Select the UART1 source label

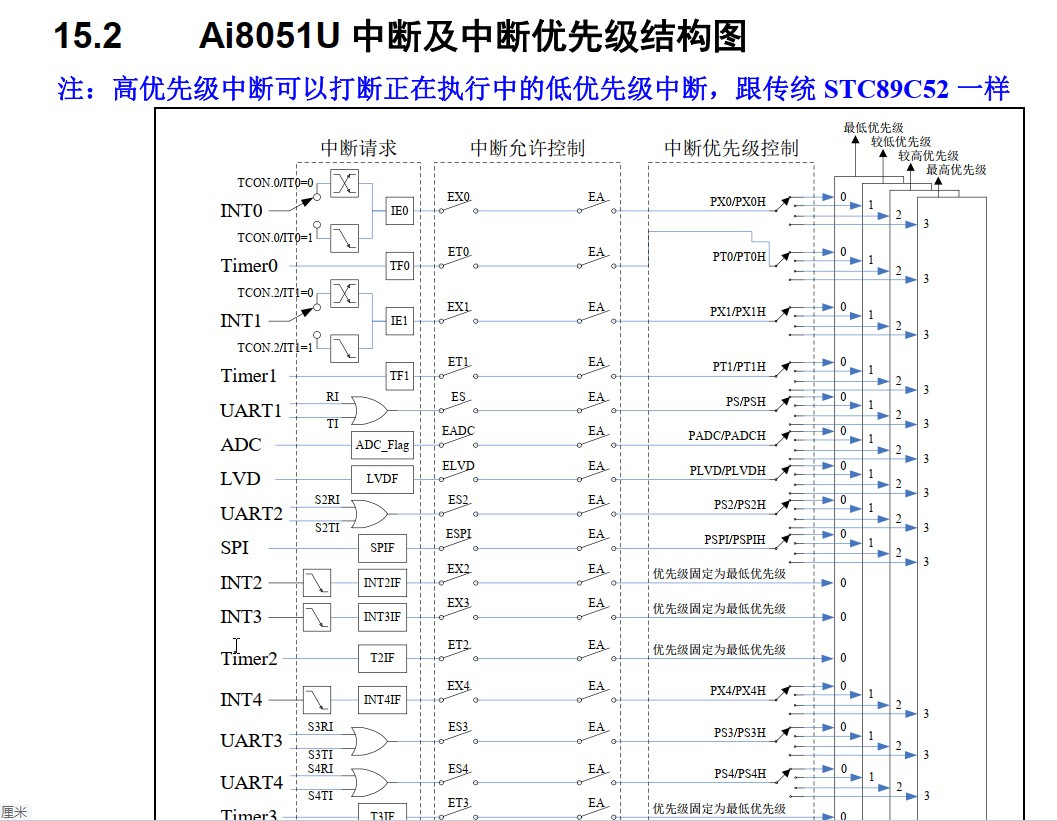click(251, 410)
